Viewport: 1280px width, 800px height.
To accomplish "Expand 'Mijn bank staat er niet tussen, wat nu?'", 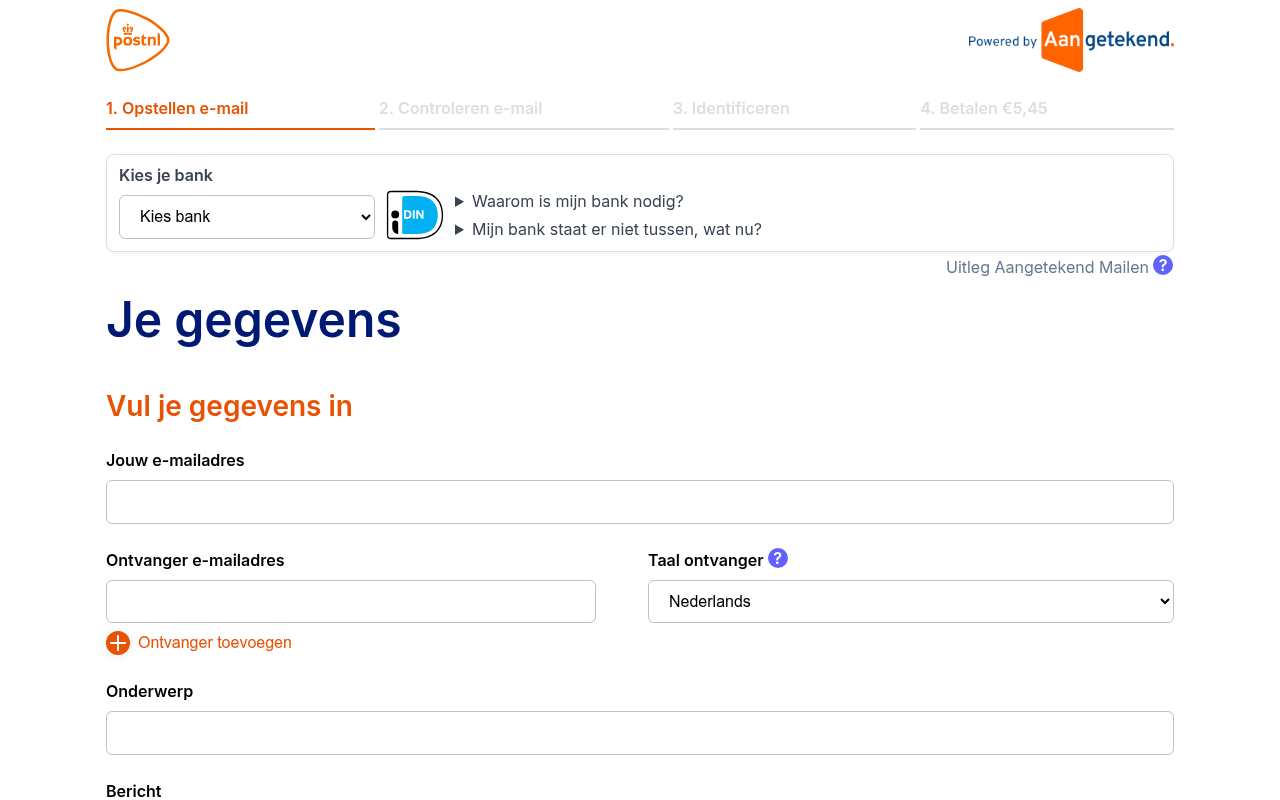I will 608,229.
